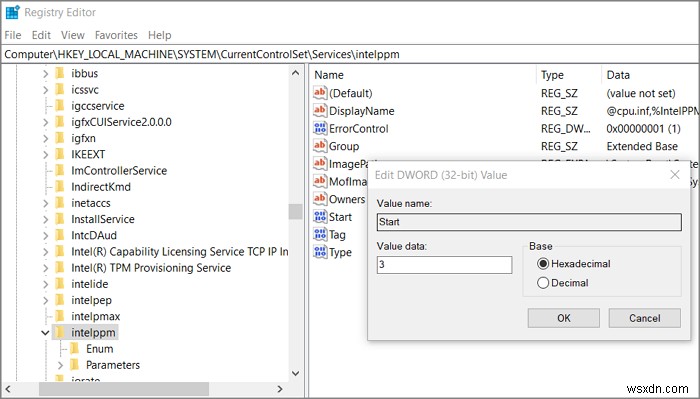The height and width of the screenshot is (399, 700).
Task: Click the Parameters subkey folder icon
Action: 75,365
